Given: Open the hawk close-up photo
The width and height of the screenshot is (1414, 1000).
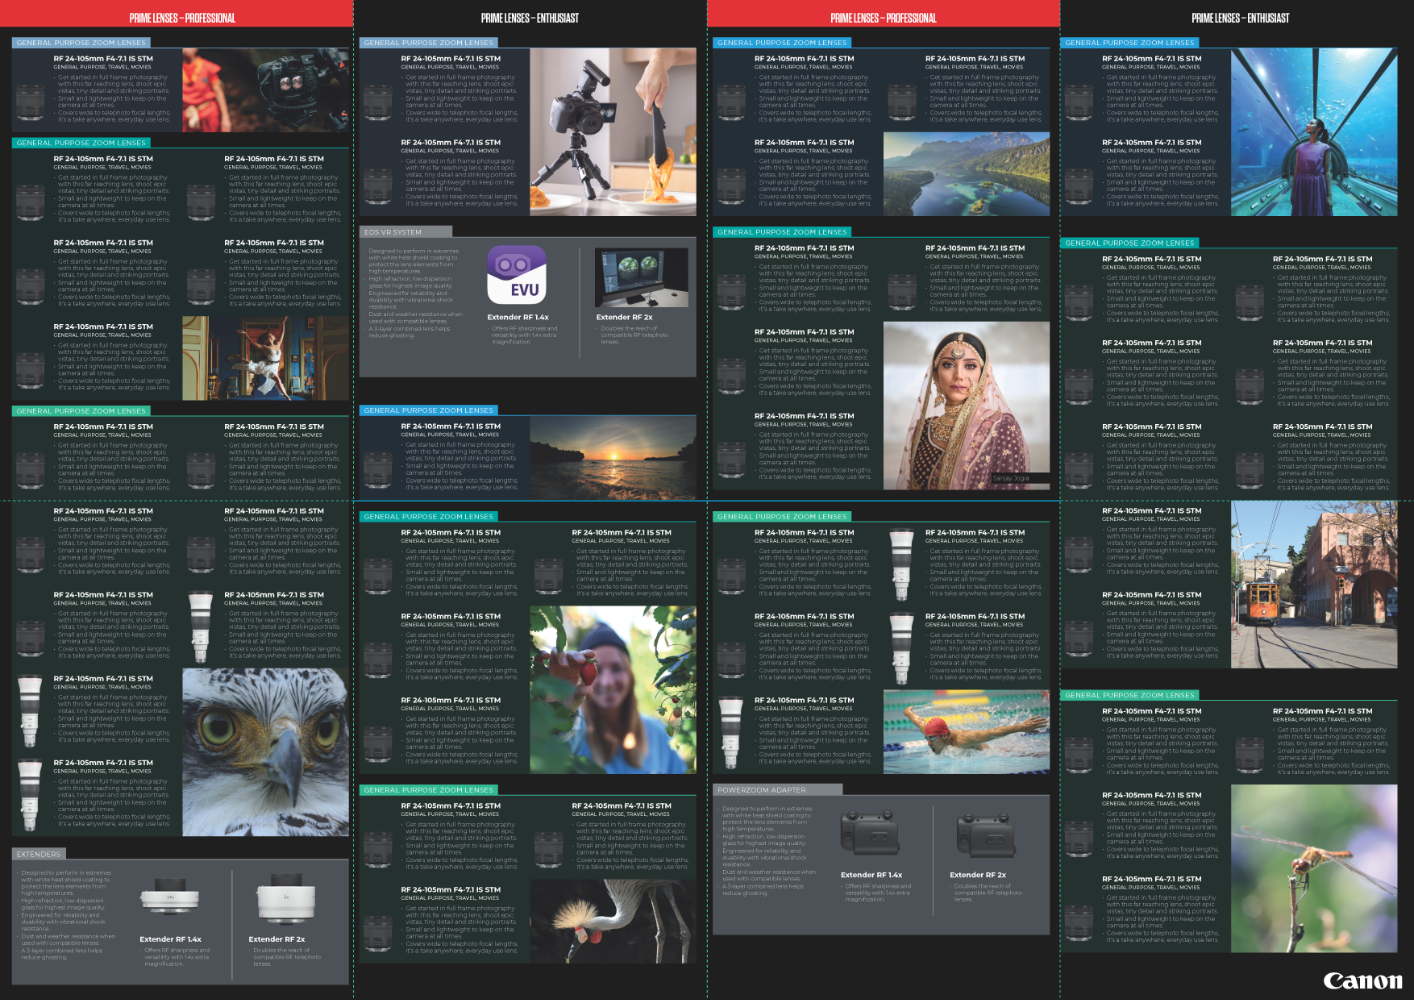Looking at the screenshot, I should tap(266, 752).
